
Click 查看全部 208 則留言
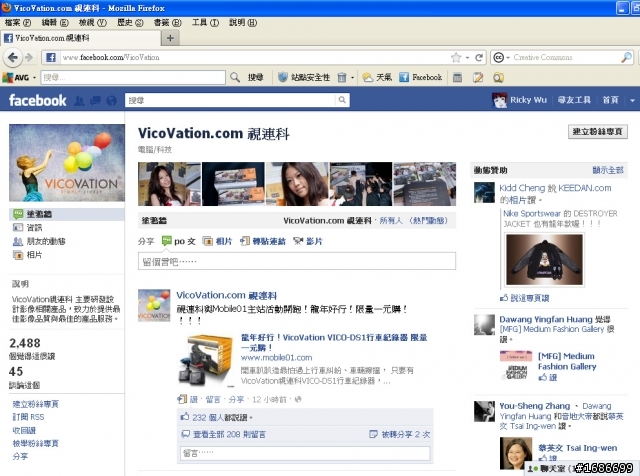(229, 434)
